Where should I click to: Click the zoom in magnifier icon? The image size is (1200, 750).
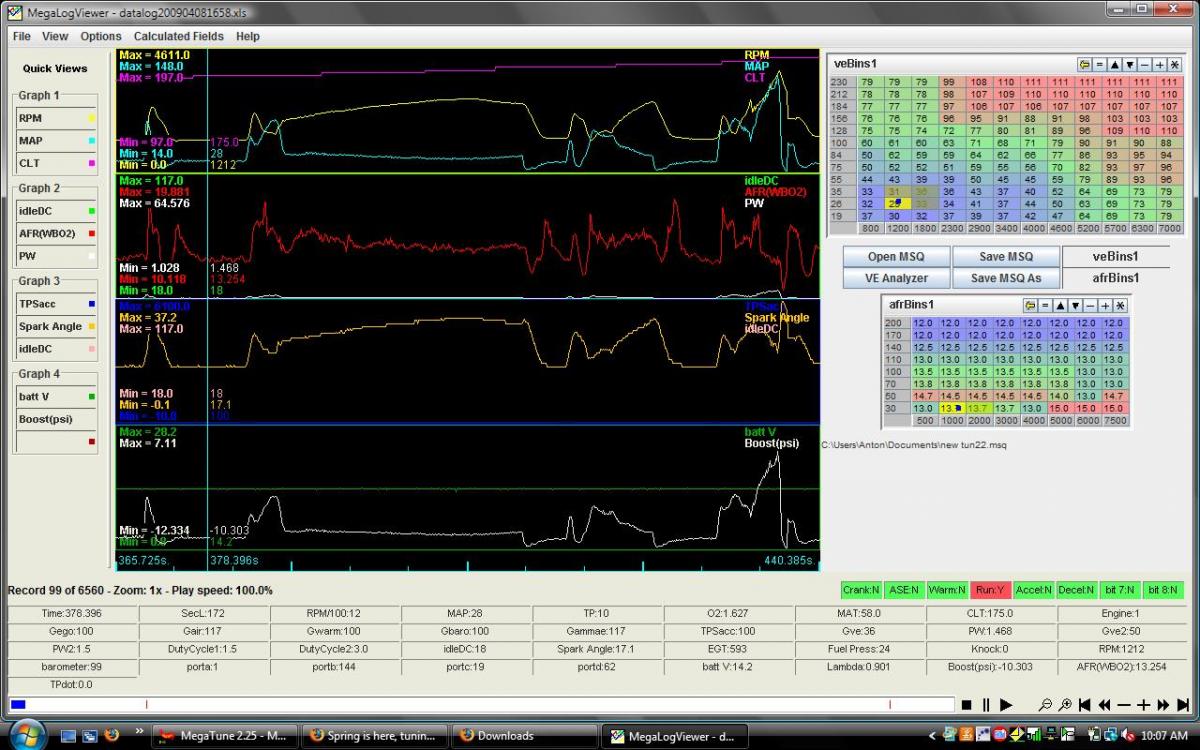1066,705
